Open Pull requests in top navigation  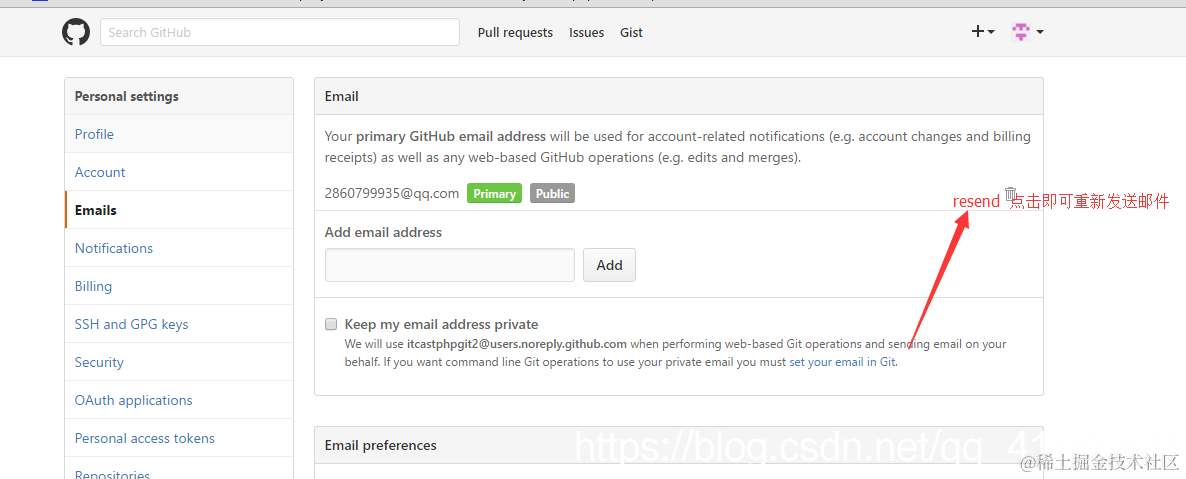pos(515,33)
